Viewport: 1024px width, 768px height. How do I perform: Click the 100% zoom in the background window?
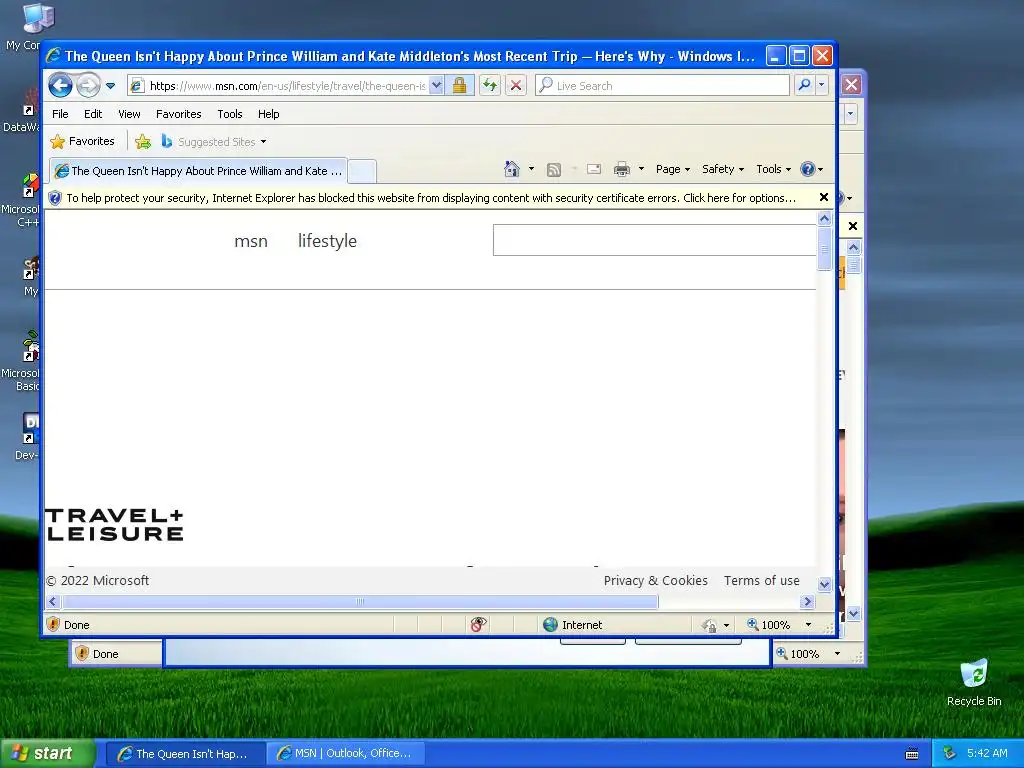click(797, 654)
